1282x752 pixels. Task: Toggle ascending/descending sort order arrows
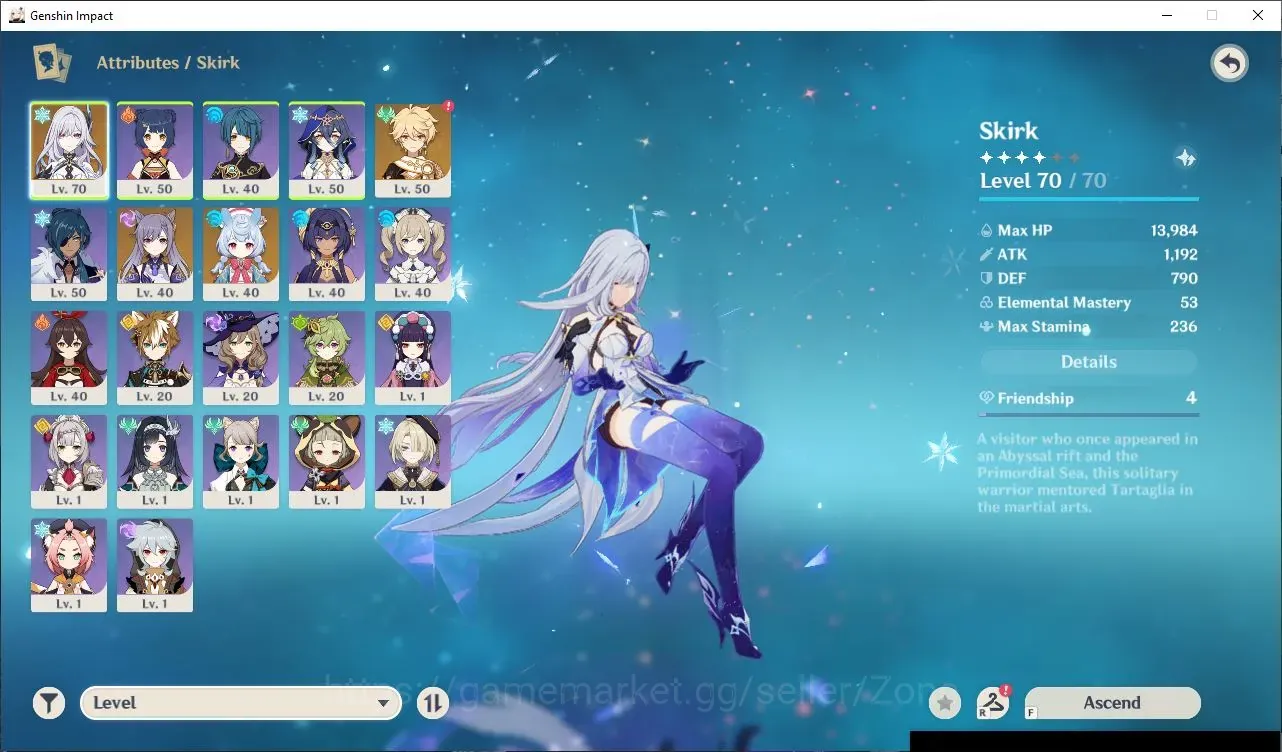[432, 703]
